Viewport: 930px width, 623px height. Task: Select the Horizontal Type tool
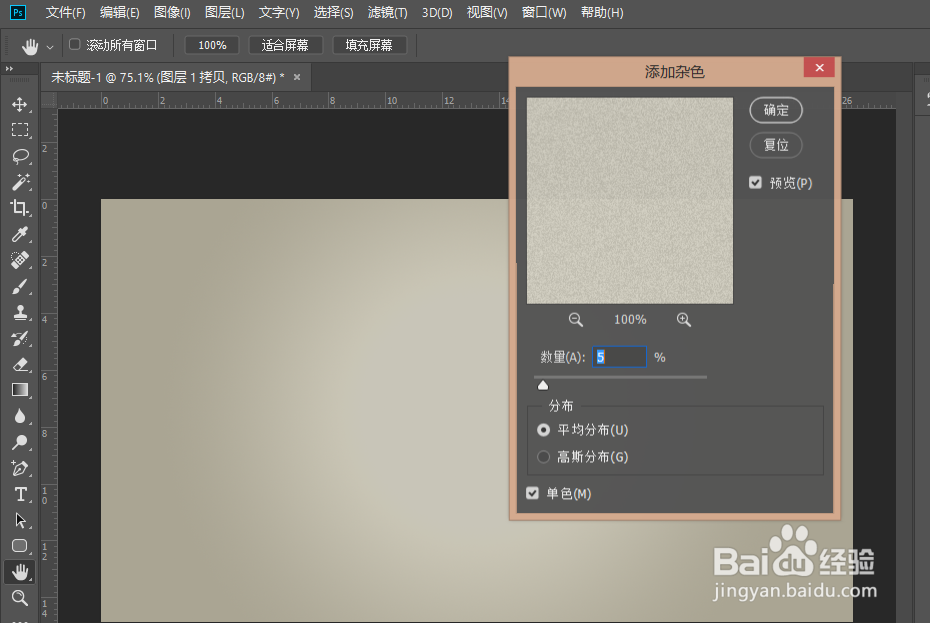[20, 494]
